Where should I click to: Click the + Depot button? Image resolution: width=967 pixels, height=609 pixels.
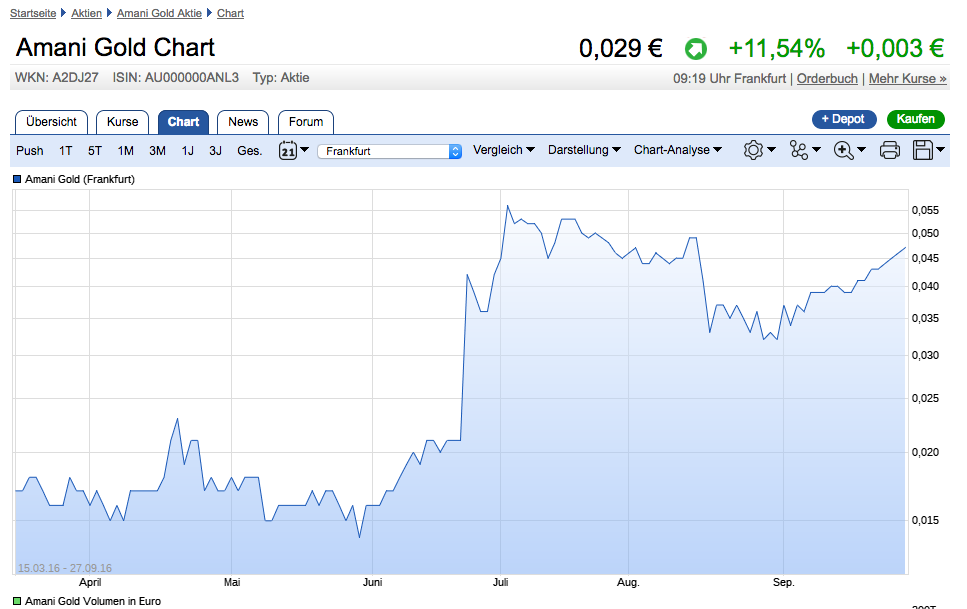(844, 119)
